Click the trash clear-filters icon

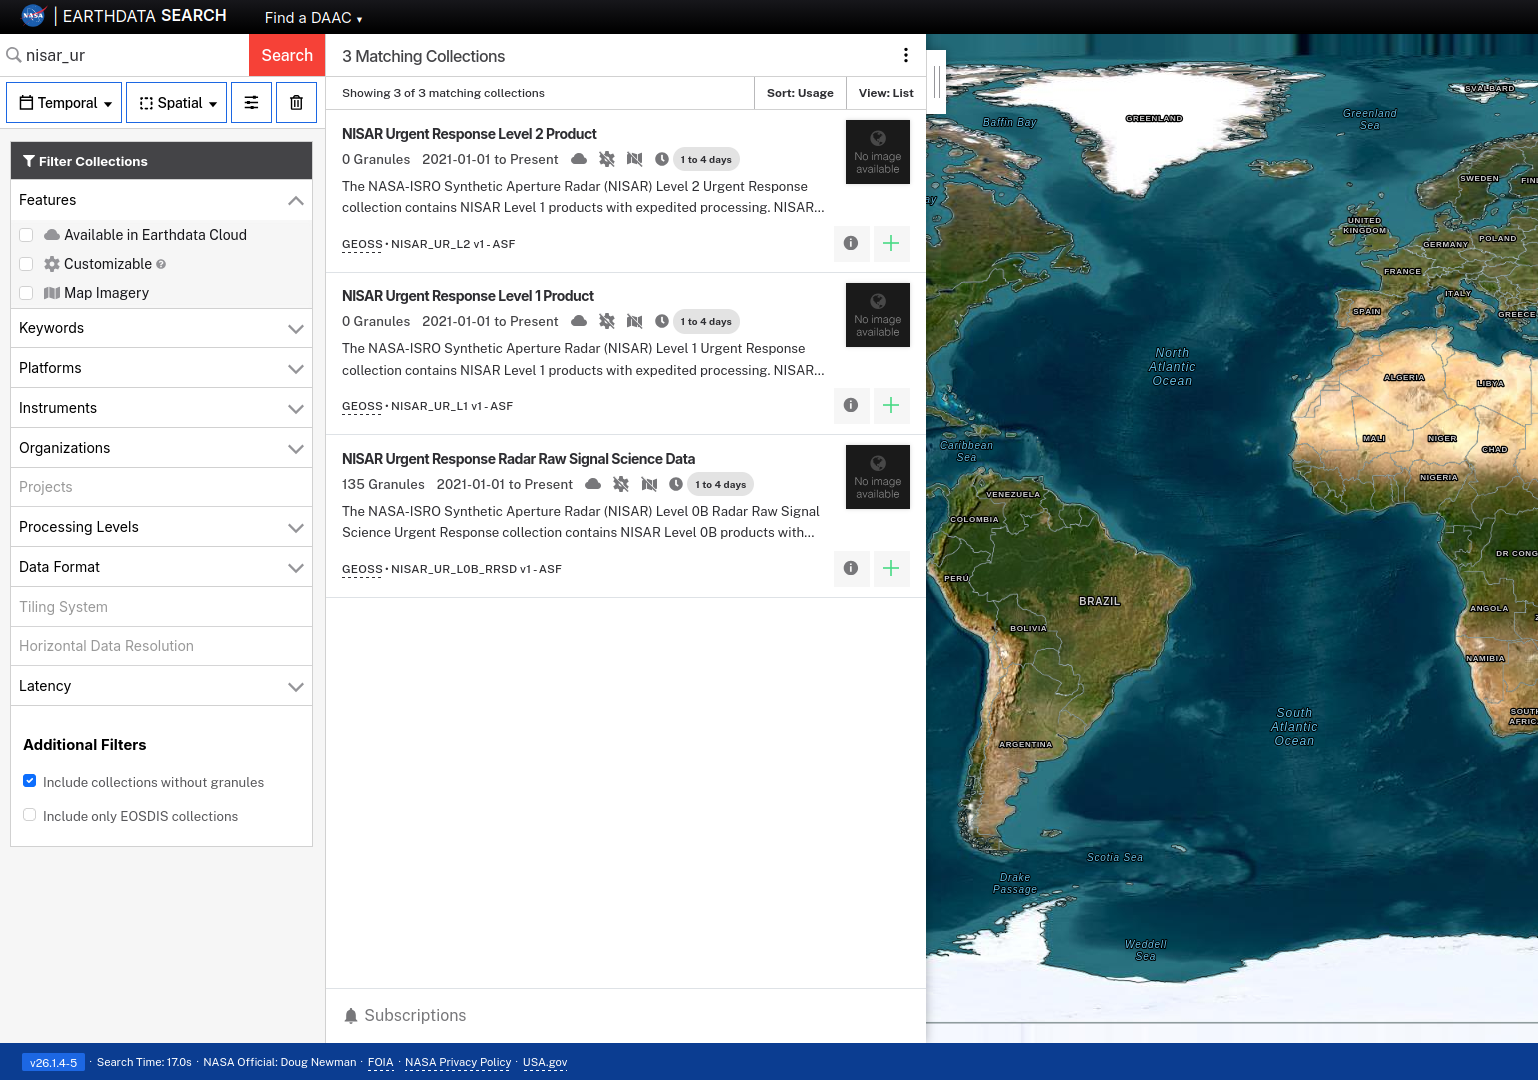pyautogui.click(x=296, y=103)
